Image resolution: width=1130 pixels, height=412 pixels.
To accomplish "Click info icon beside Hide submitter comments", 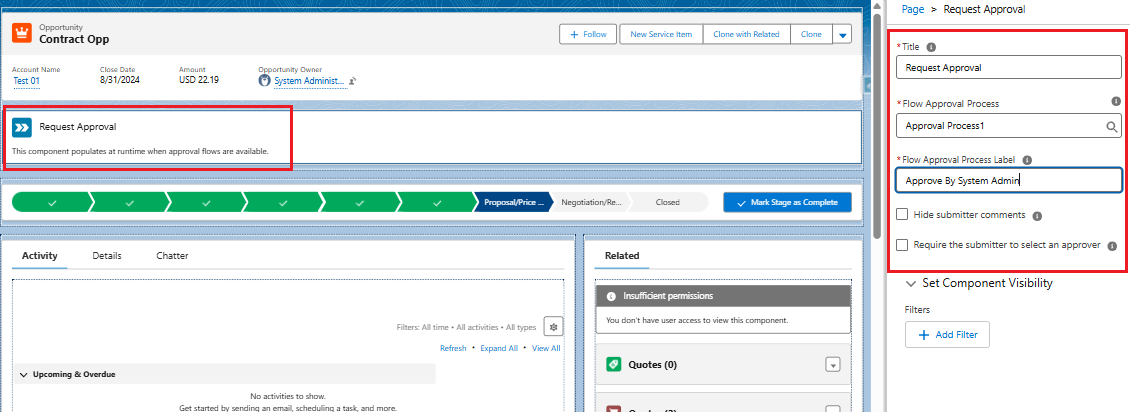I will [1037, 215].
